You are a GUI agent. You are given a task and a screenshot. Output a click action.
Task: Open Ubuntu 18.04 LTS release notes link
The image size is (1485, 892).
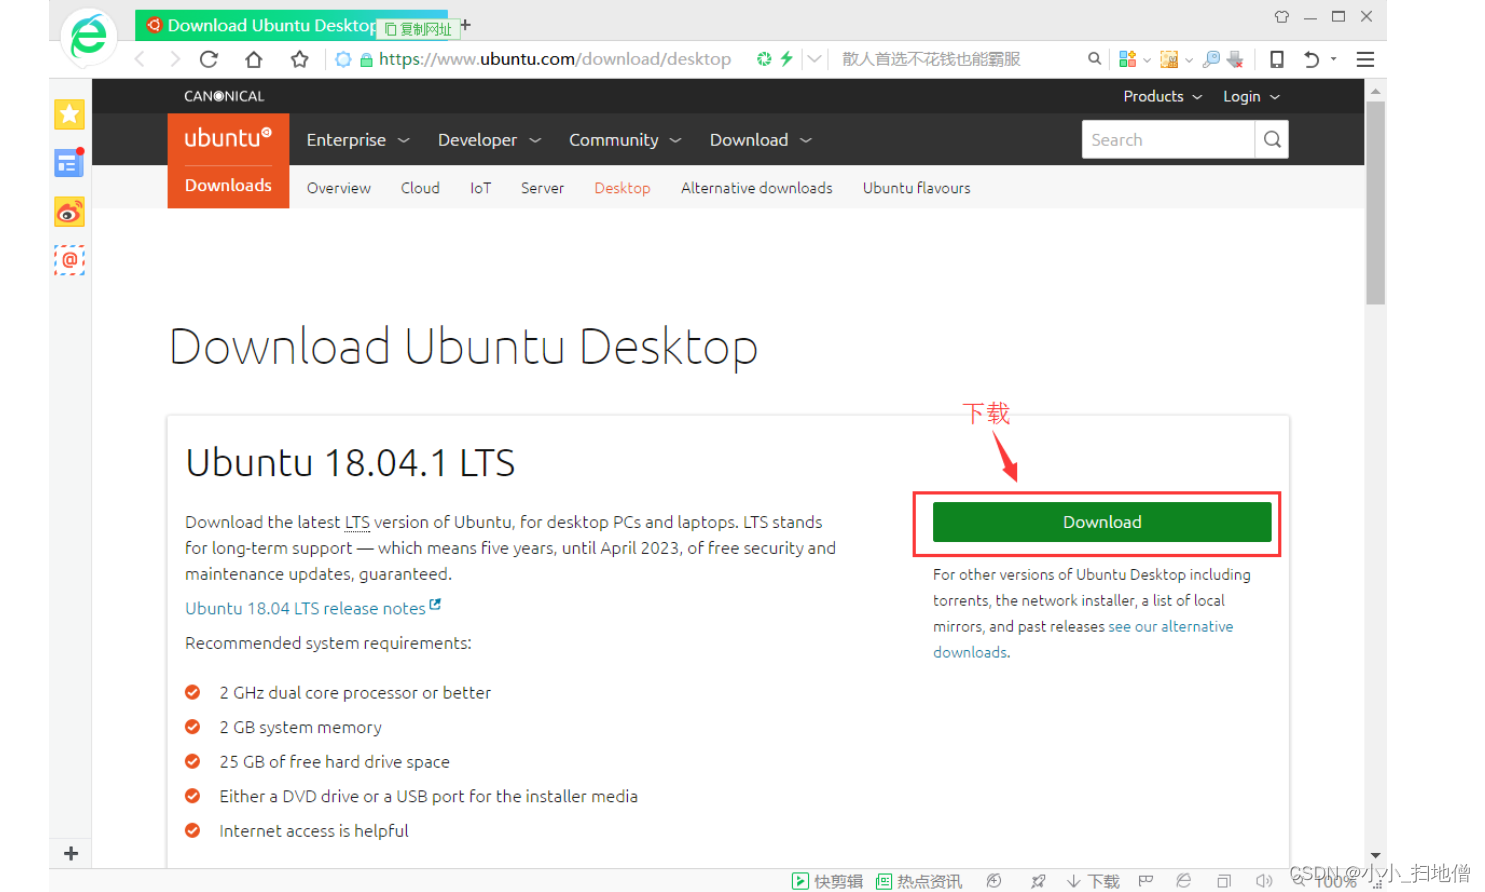point(313,608)
